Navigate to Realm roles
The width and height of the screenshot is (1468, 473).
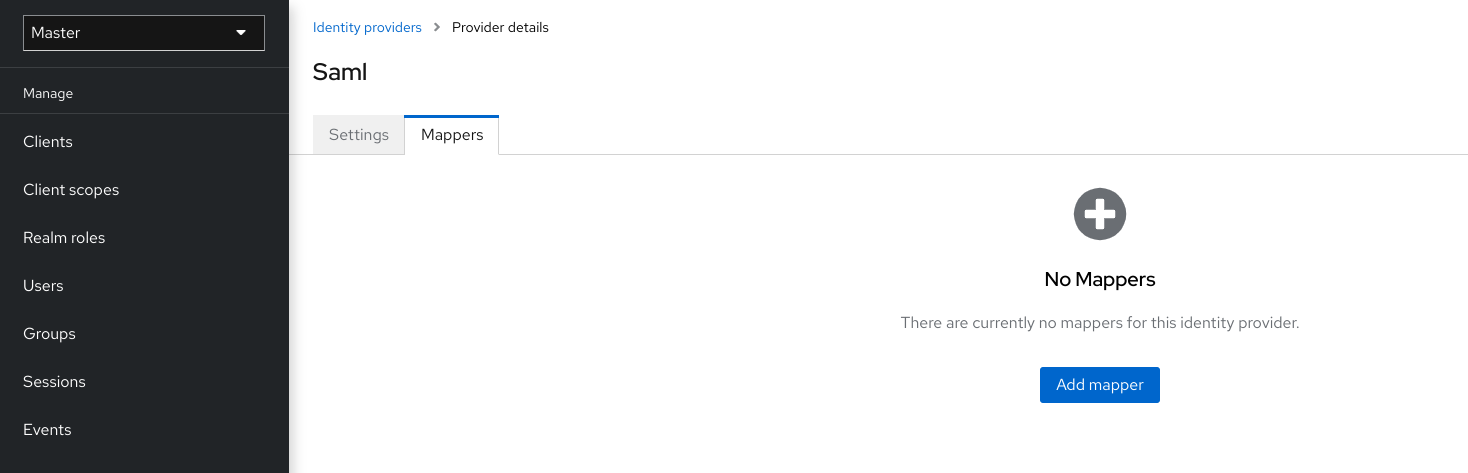tap(64, 238)
